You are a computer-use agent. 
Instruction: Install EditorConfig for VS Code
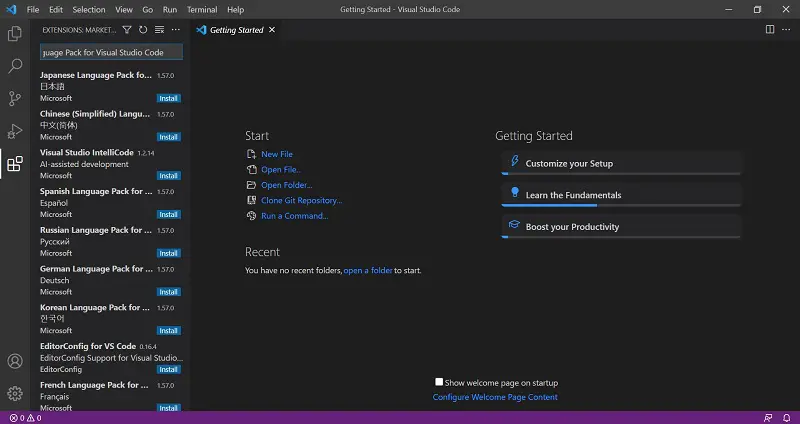tap(168, 370)
